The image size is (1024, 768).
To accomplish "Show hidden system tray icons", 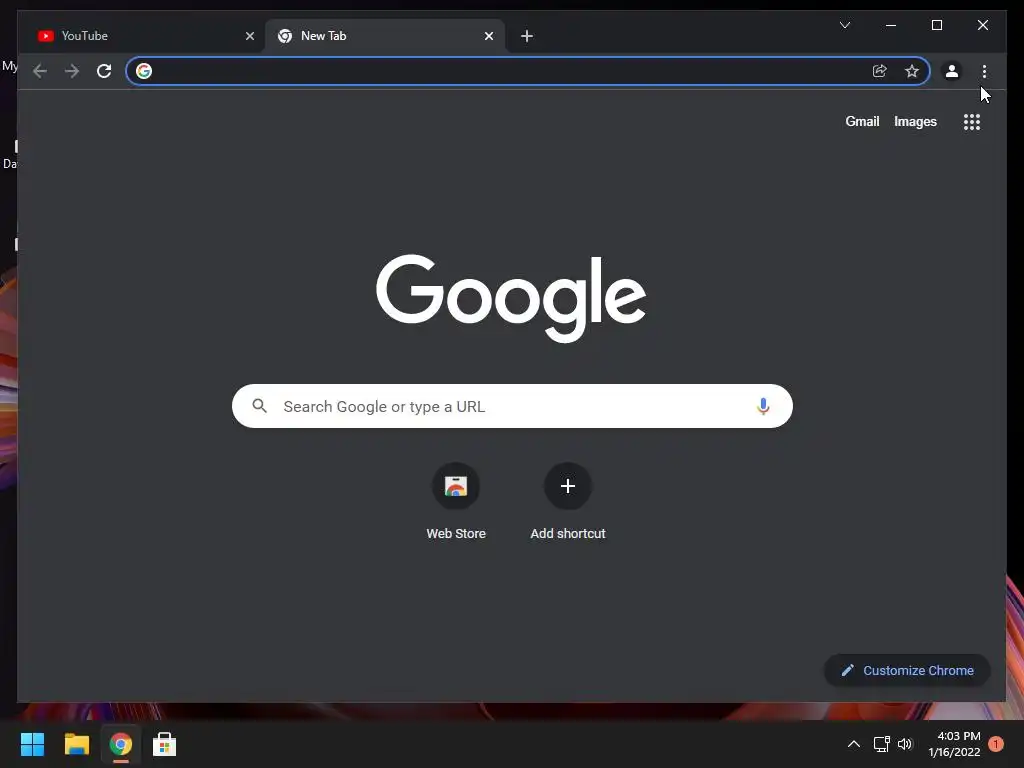I will (854, 744).
